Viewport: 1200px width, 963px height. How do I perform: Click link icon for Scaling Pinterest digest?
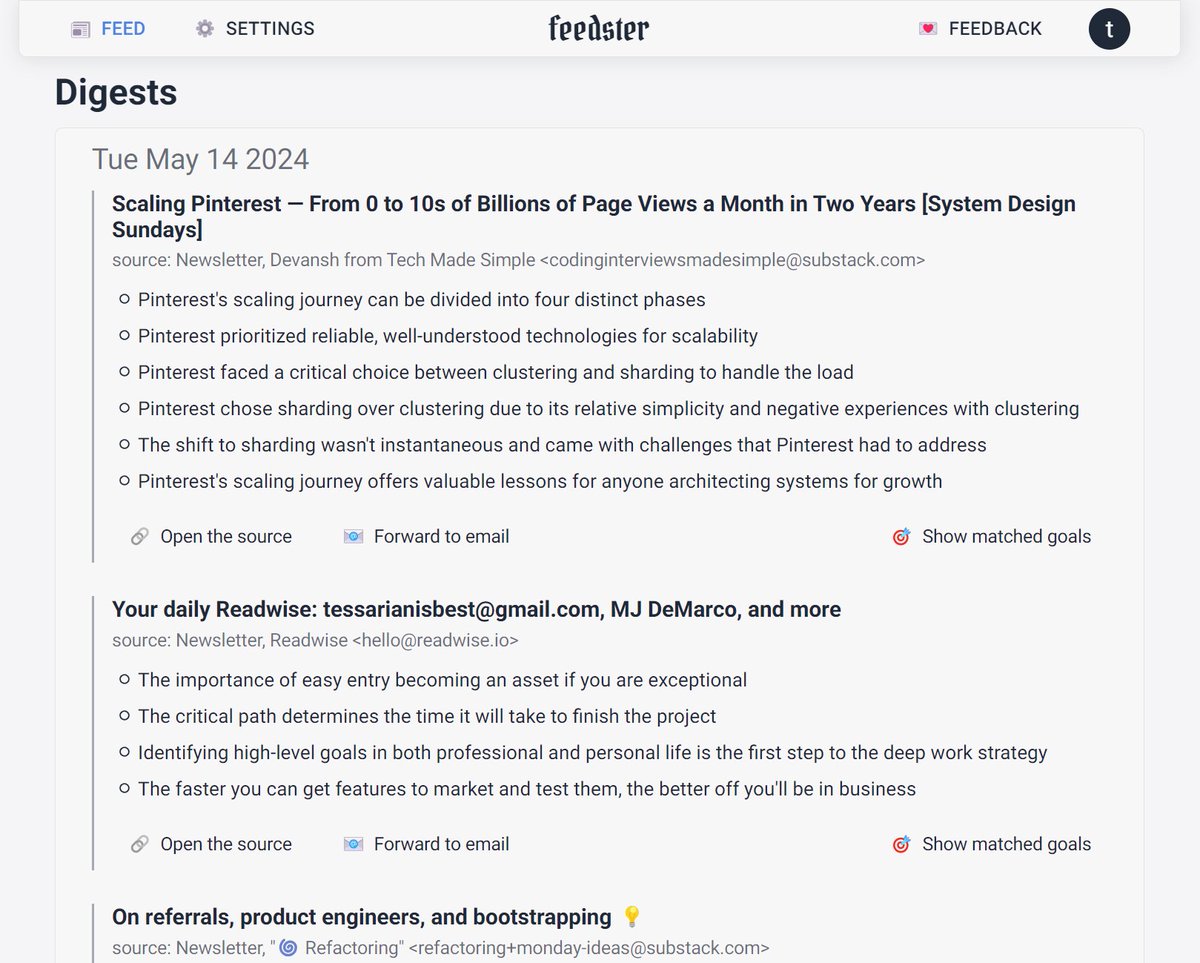pos(140,537)
